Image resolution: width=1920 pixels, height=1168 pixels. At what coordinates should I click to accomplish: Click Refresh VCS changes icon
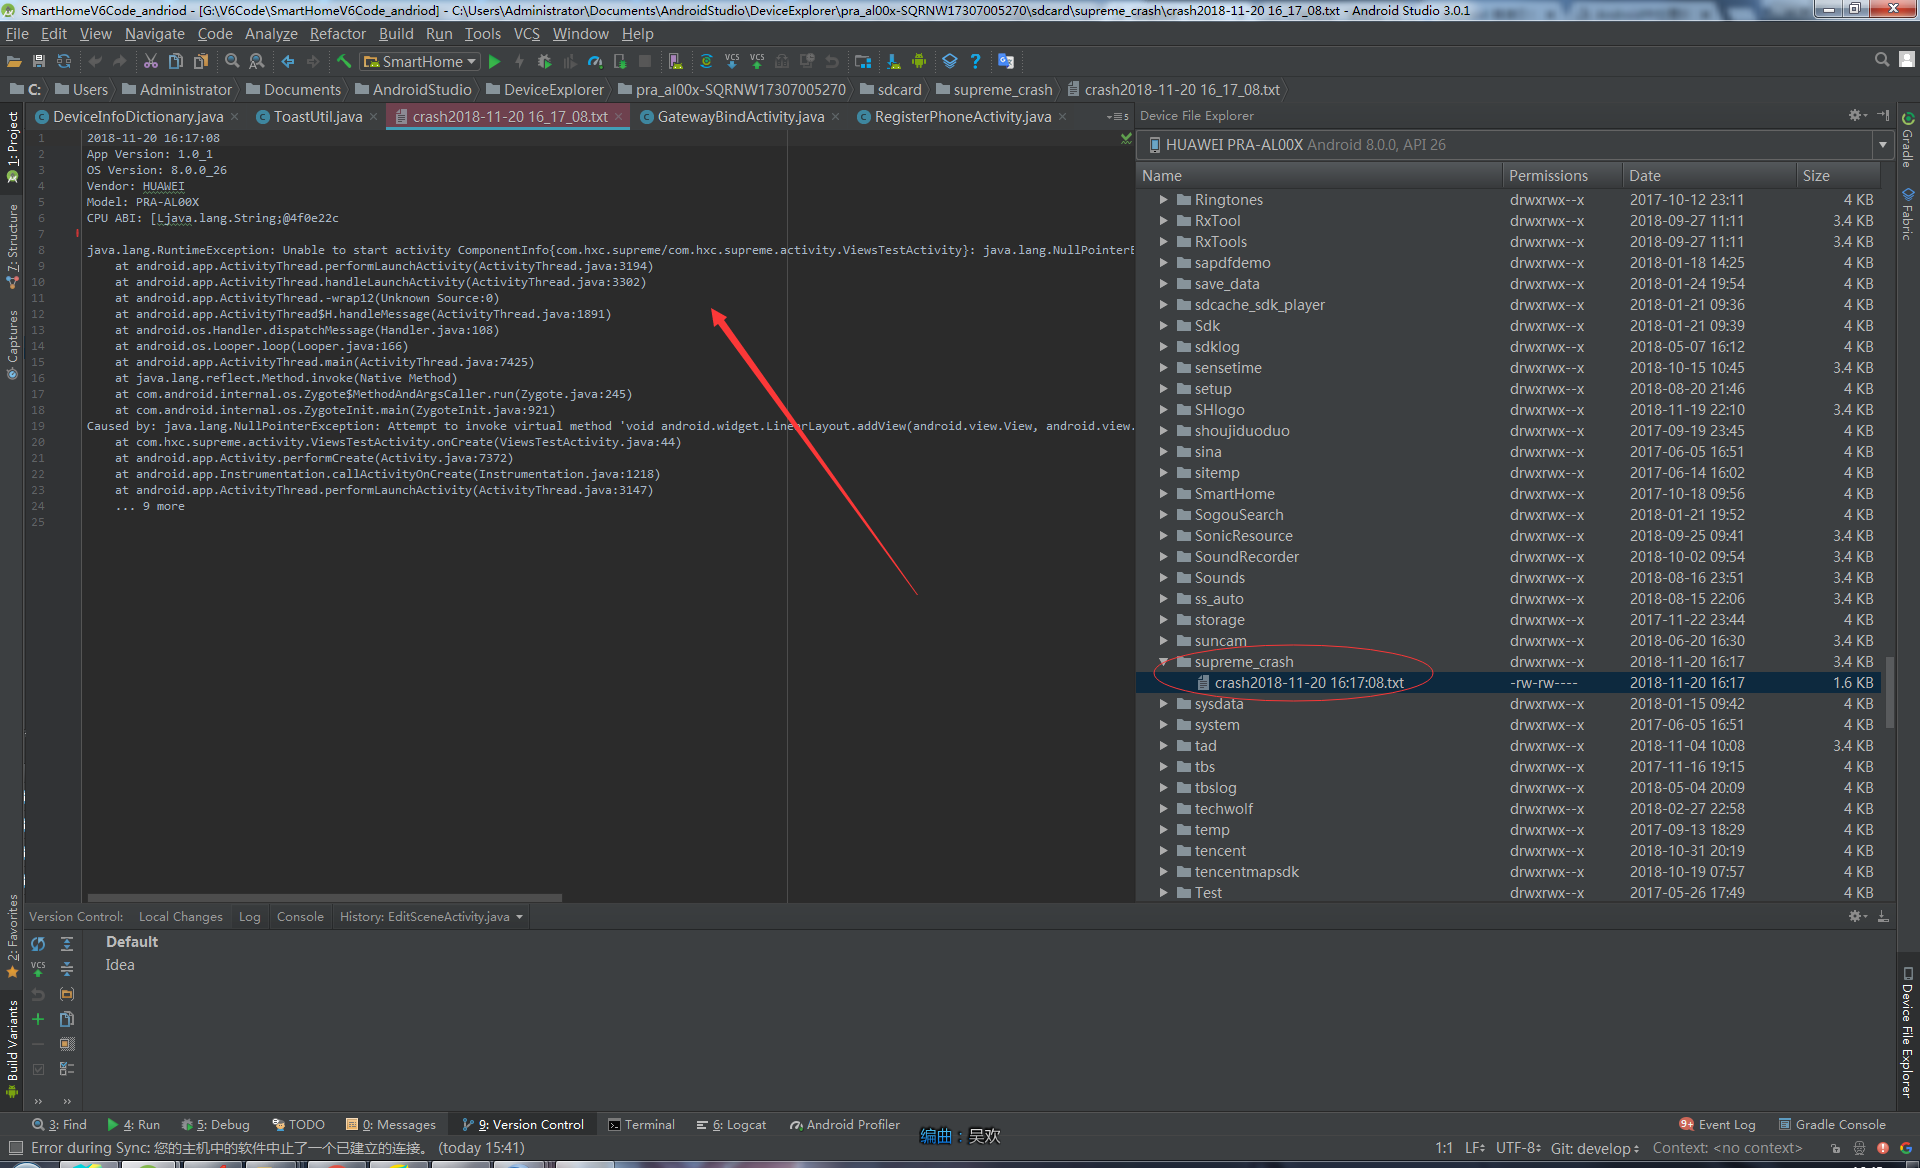[x=38, y=944]
